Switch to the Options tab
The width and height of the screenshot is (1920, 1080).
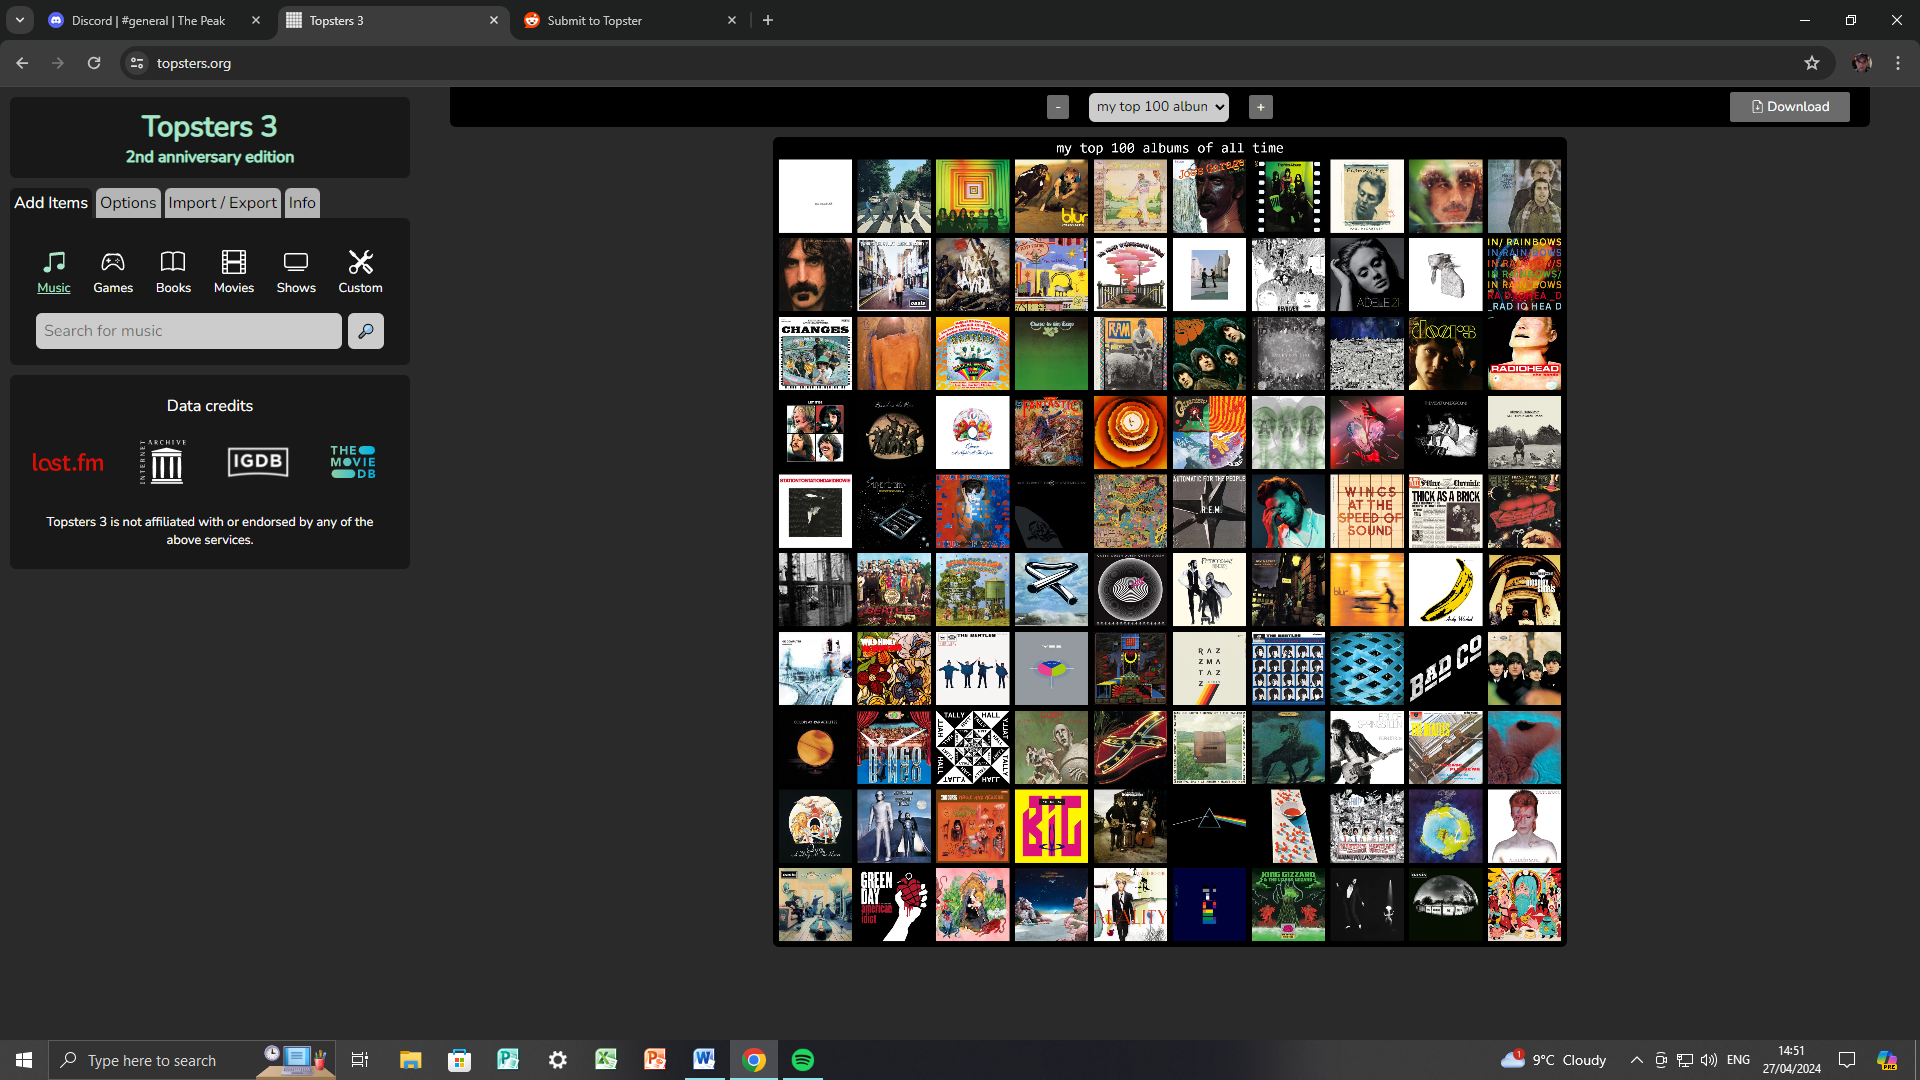[128, 203]
